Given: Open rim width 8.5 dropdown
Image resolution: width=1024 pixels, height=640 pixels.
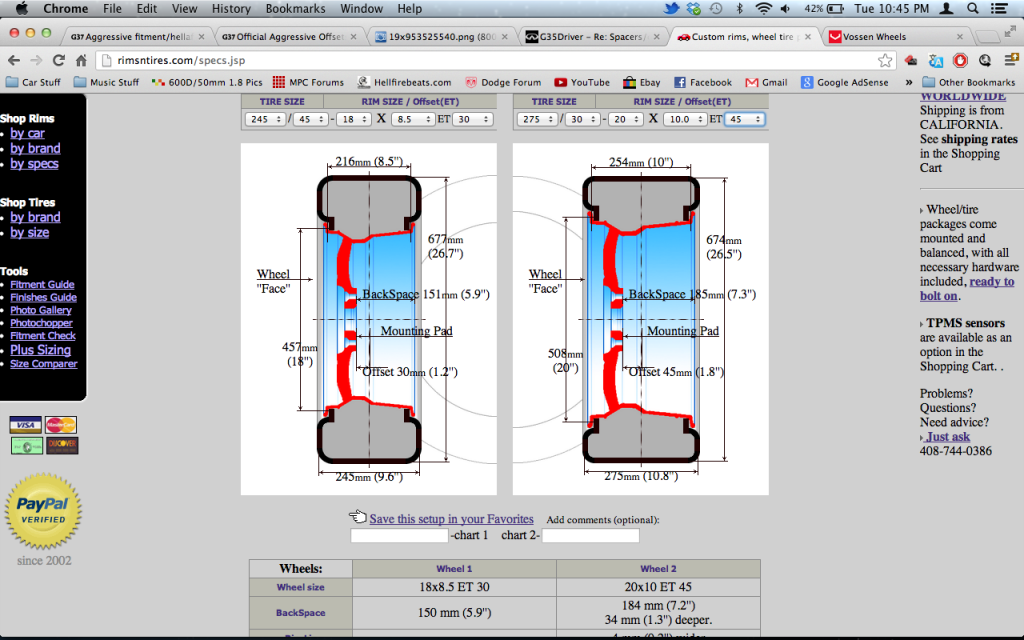Looking at the screenshot, I should (x=413, y=119).
